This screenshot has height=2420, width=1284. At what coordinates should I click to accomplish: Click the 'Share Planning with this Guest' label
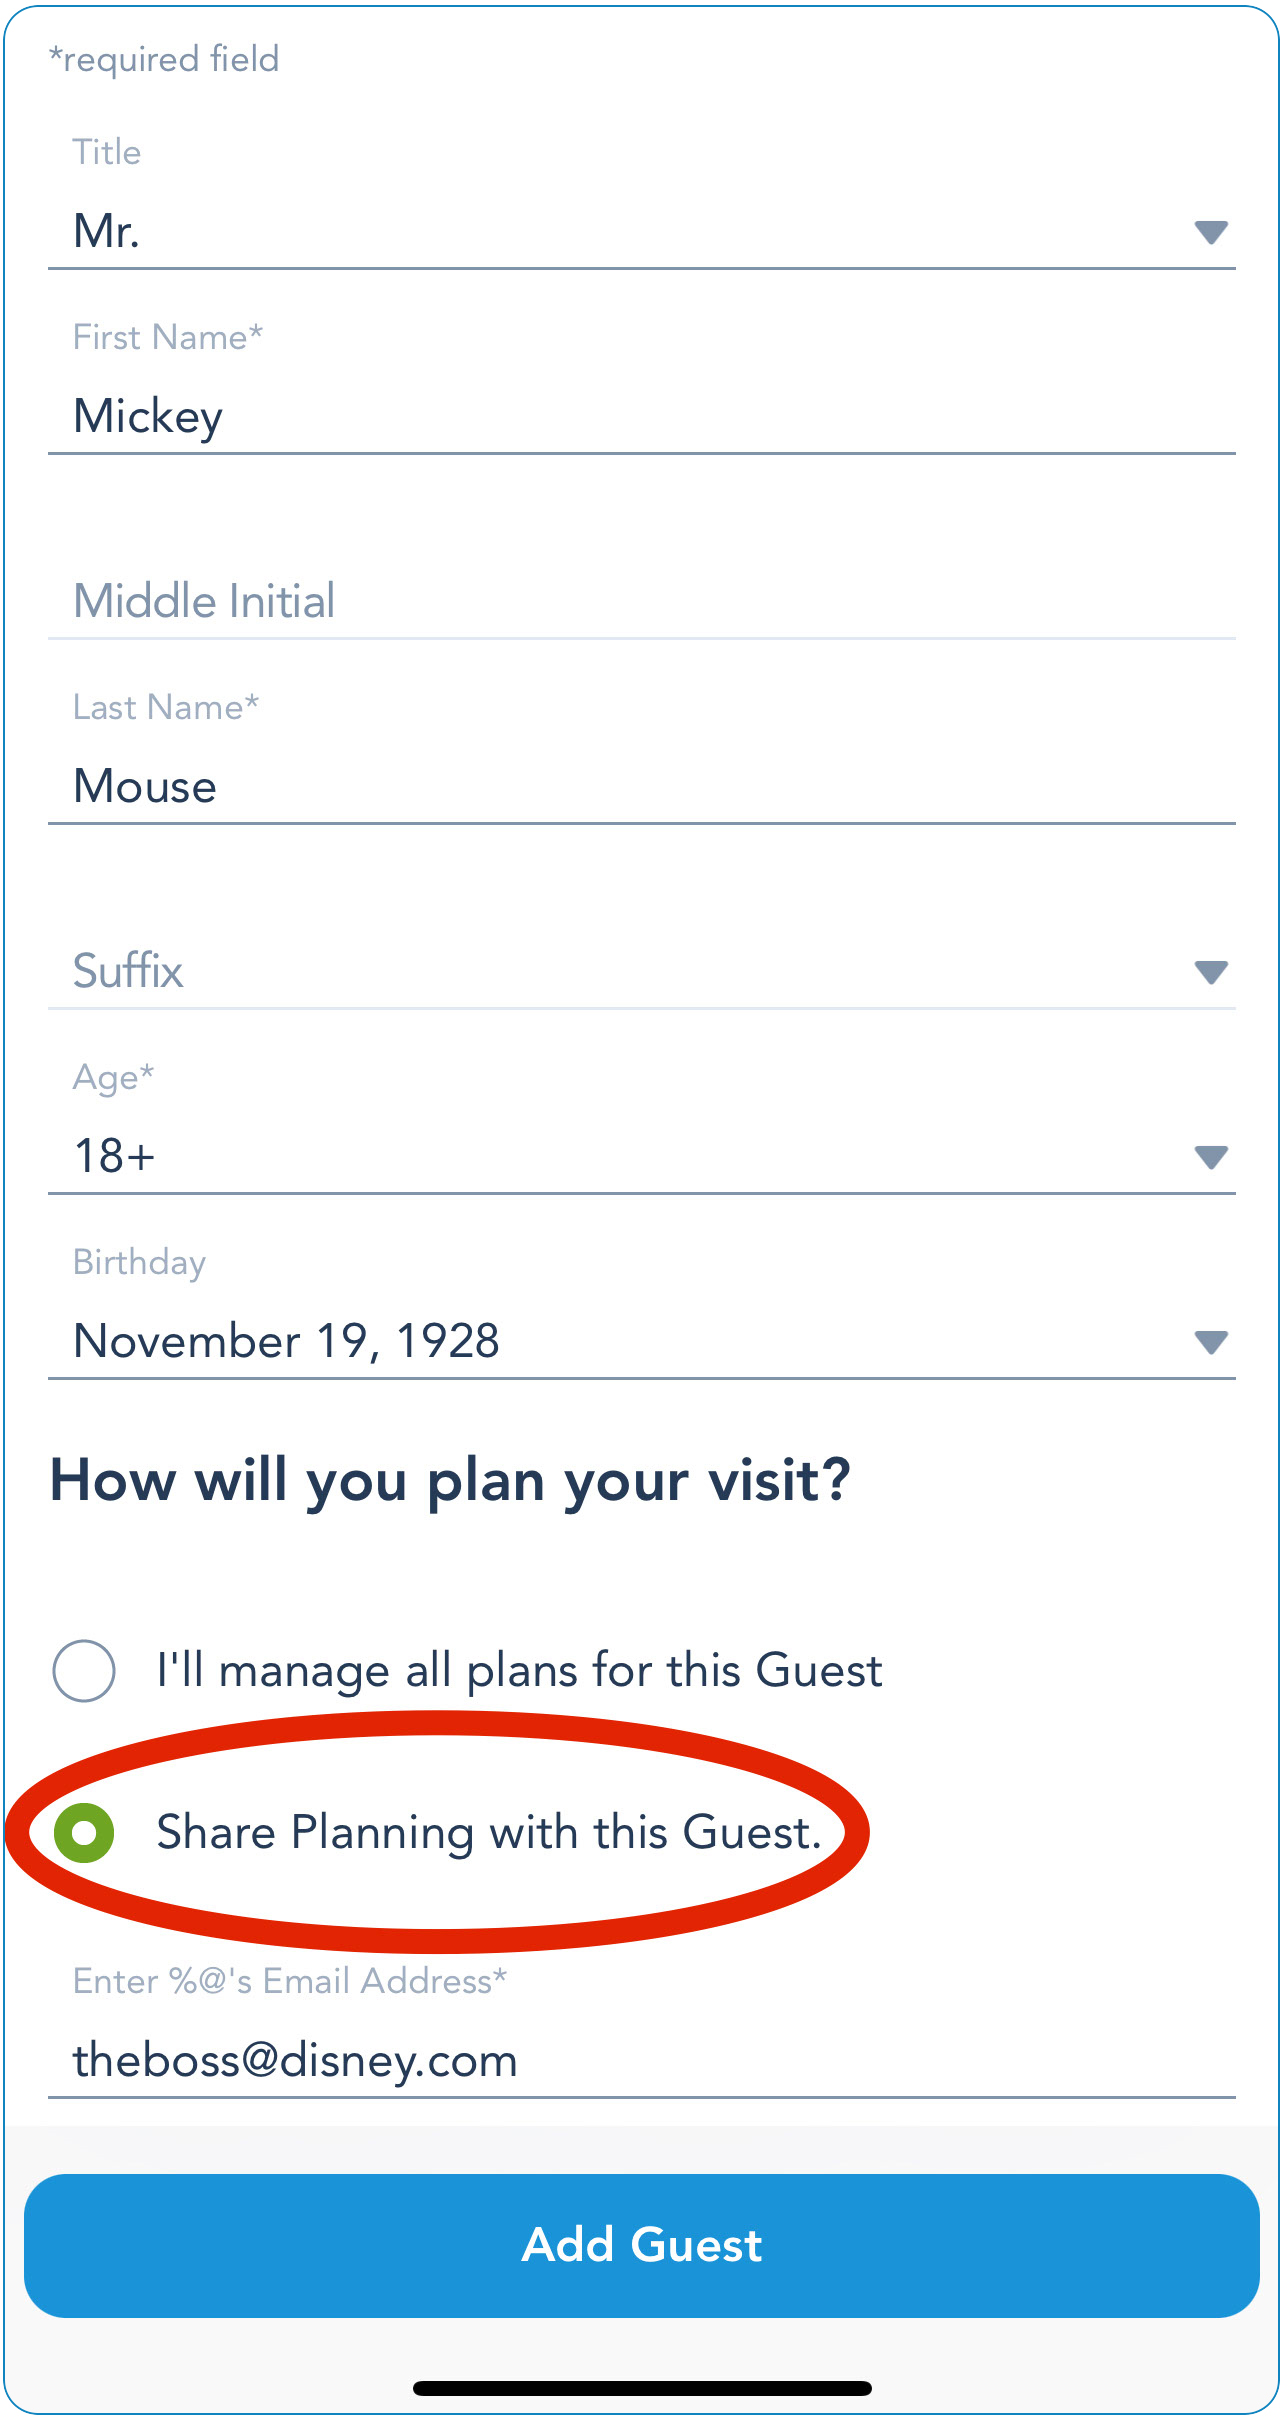(x=489, y=1833)
